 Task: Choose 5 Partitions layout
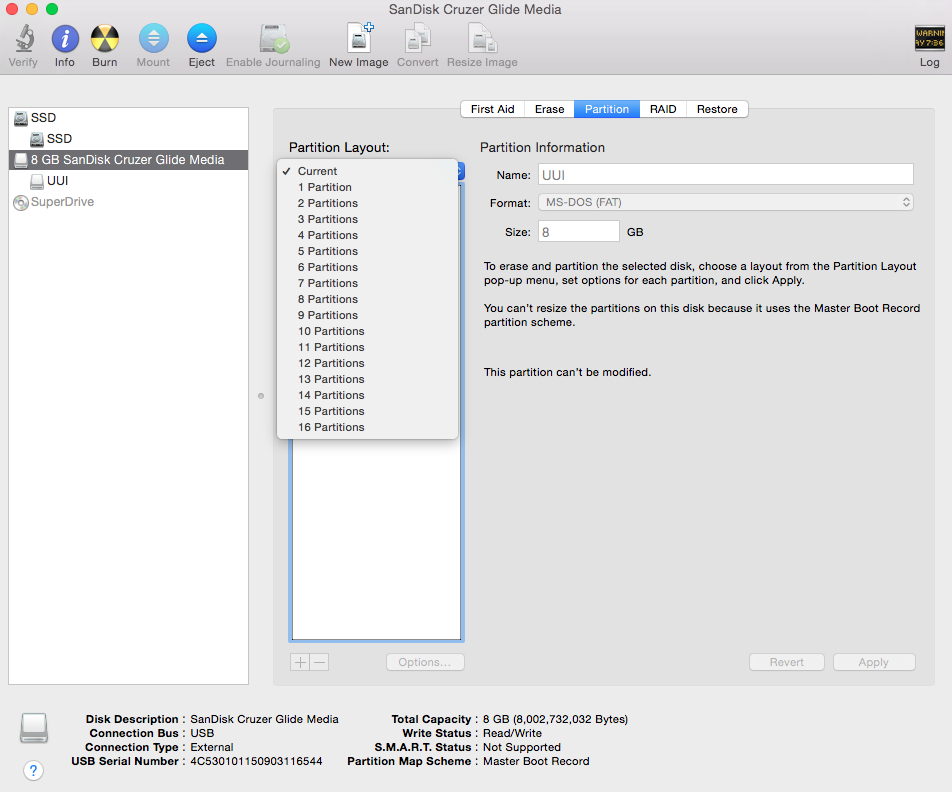367,251
